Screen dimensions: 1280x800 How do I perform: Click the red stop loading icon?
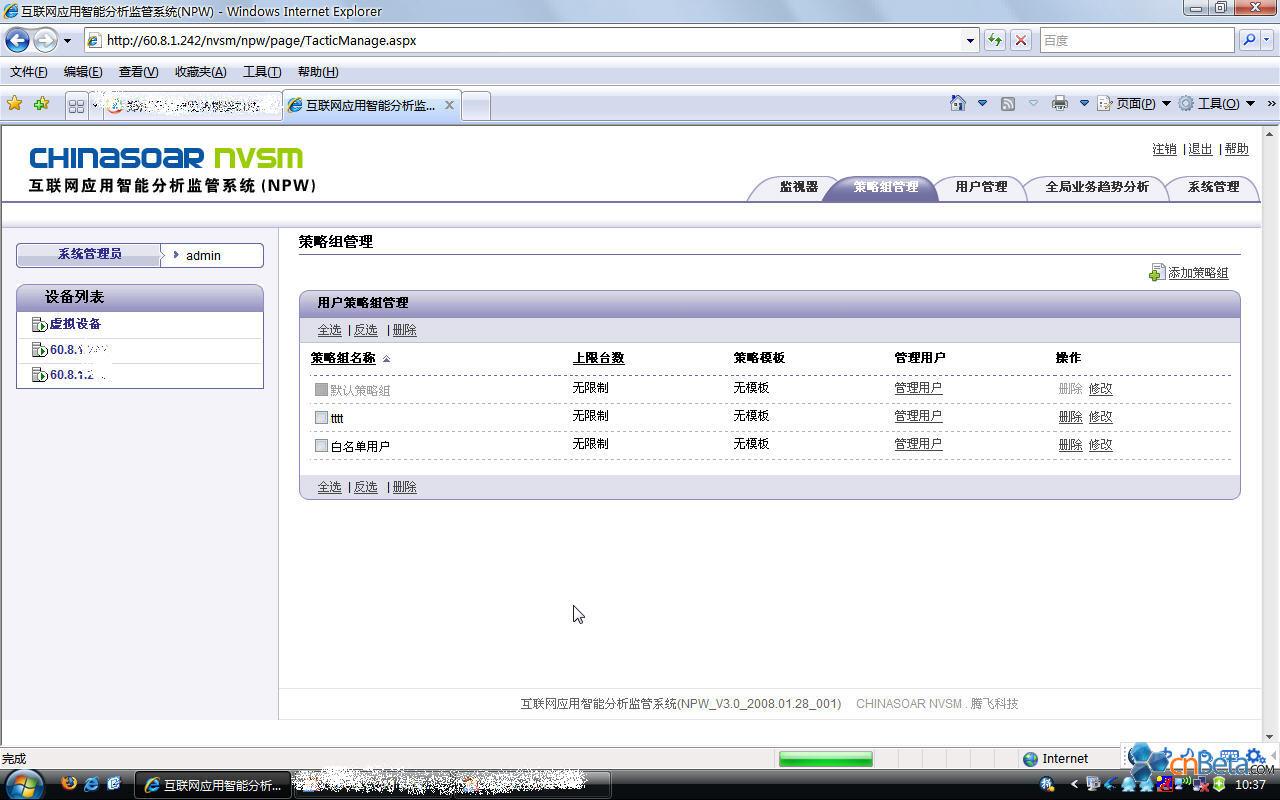coord(1020,40)
